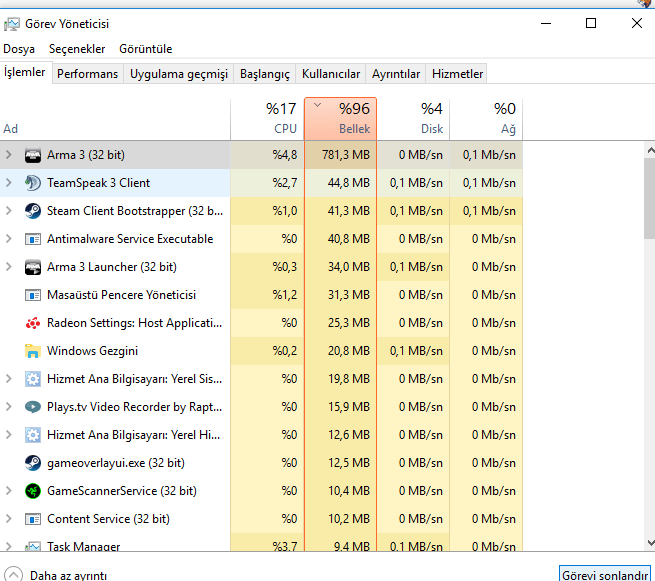
Task: Click the Daha az ayrıntı link
Action: click(x=69, y=576)
